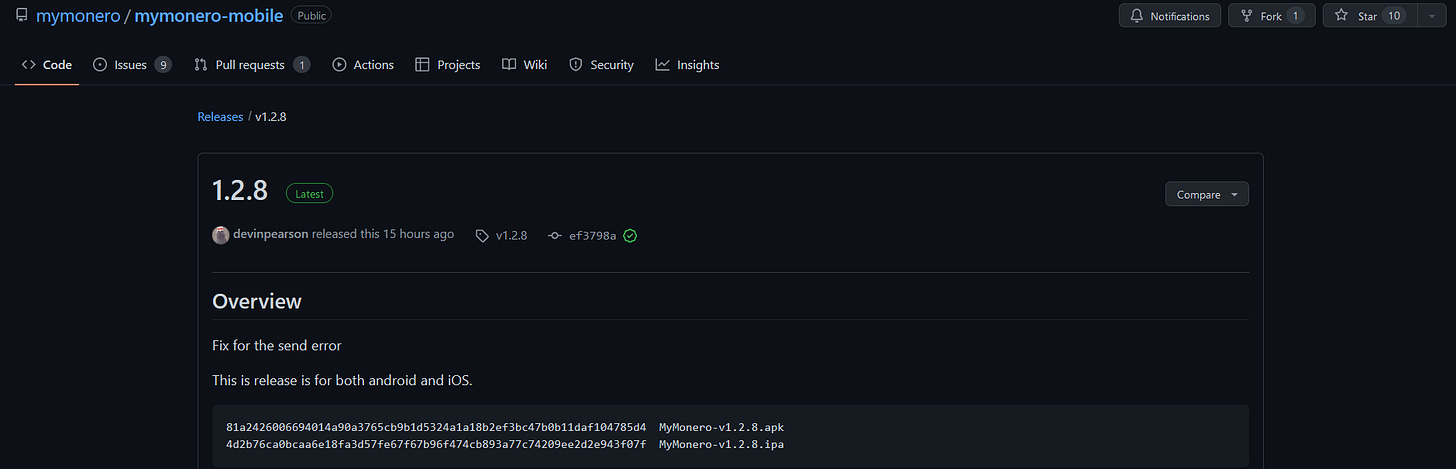Click the Issues count badge 9
Viewport: 1456px width, 469px height.
pyautogui.click(x=163, y=65)
